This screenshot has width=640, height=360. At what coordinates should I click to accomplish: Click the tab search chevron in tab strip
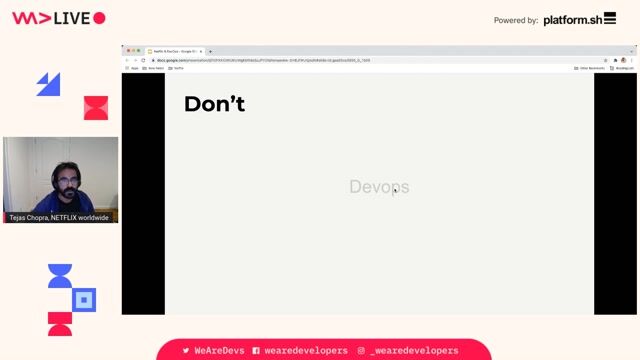tap(631, 51)
